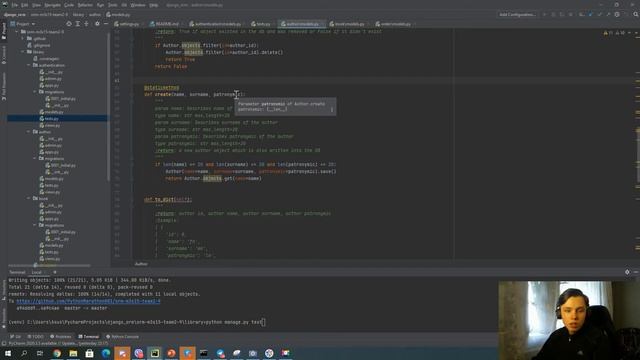Open the Problems tool window button
640x360 pixels.
coord(60,337)
